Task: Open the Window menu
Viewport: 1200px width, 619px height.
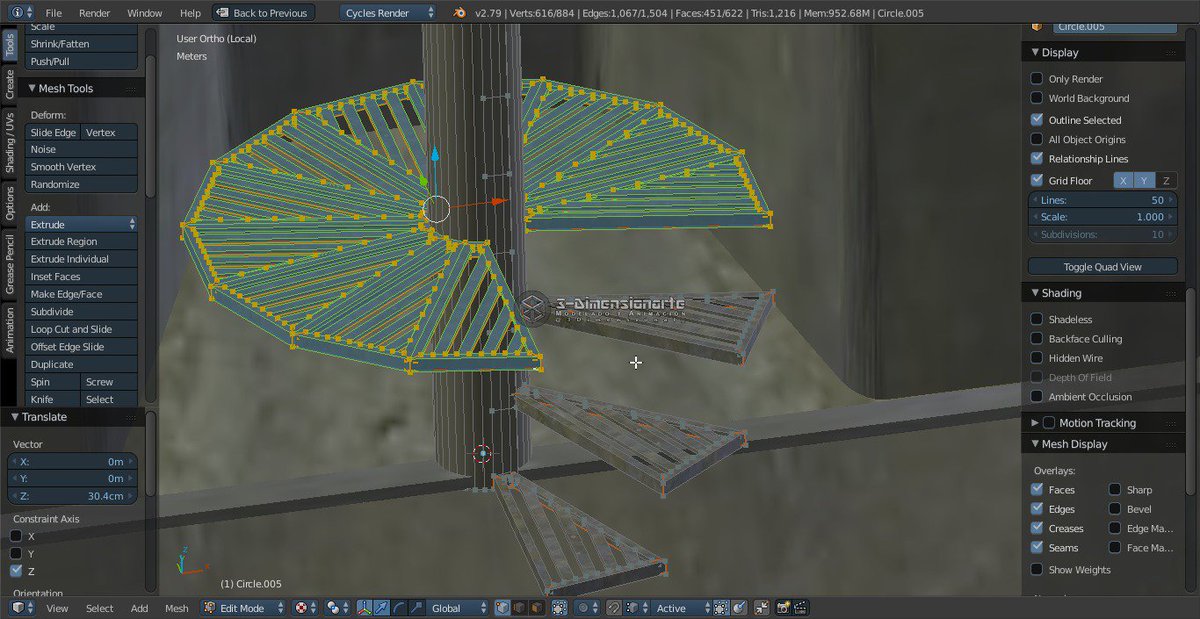Action: click(145, 13)
